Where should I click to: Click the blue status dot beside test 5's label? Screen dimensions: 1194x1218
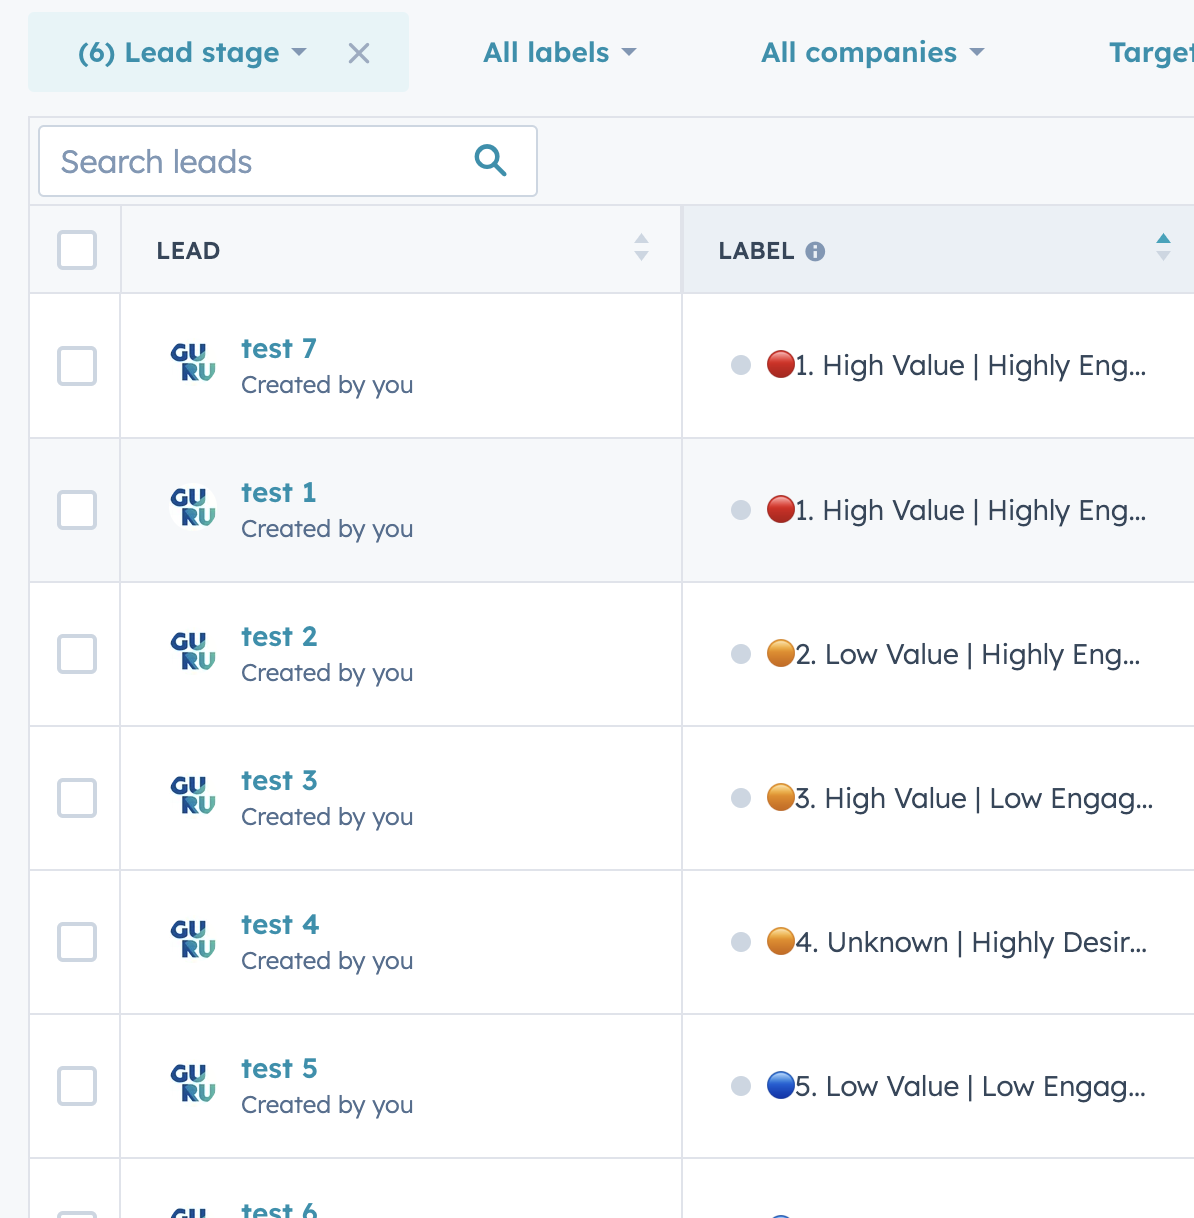coord(781,1085)
